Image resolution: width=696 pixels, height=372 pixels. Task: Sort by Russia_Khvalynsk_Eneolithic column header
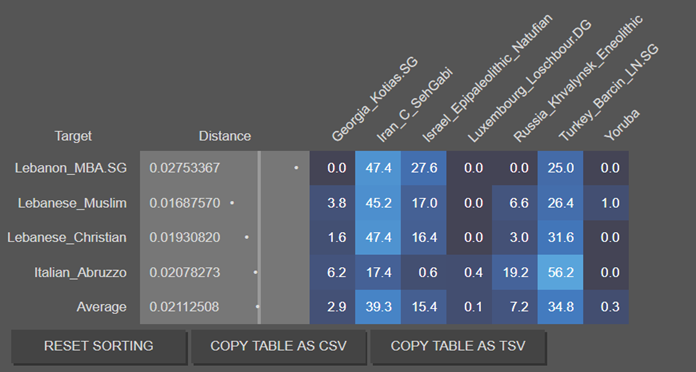578,79
